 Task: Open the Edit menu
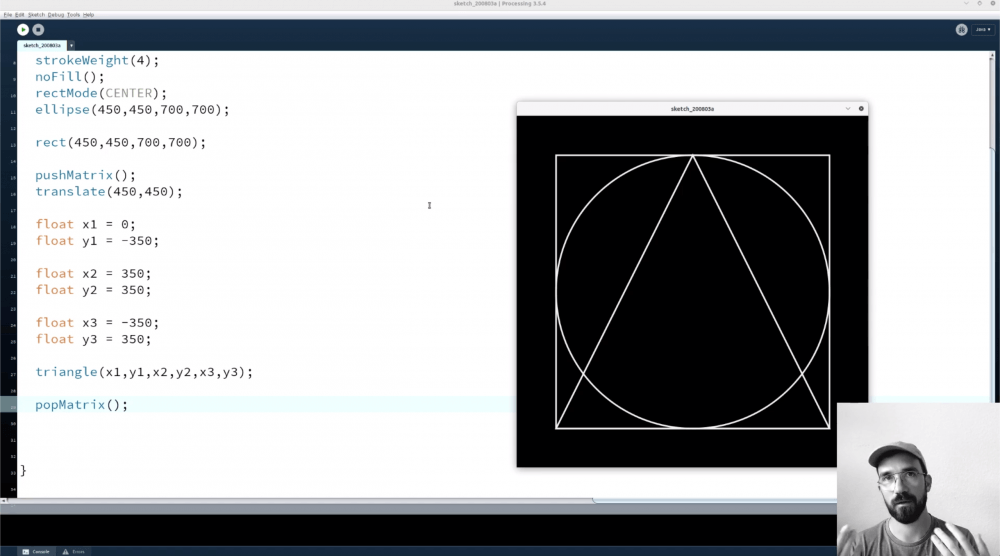(x=20, y=15)
